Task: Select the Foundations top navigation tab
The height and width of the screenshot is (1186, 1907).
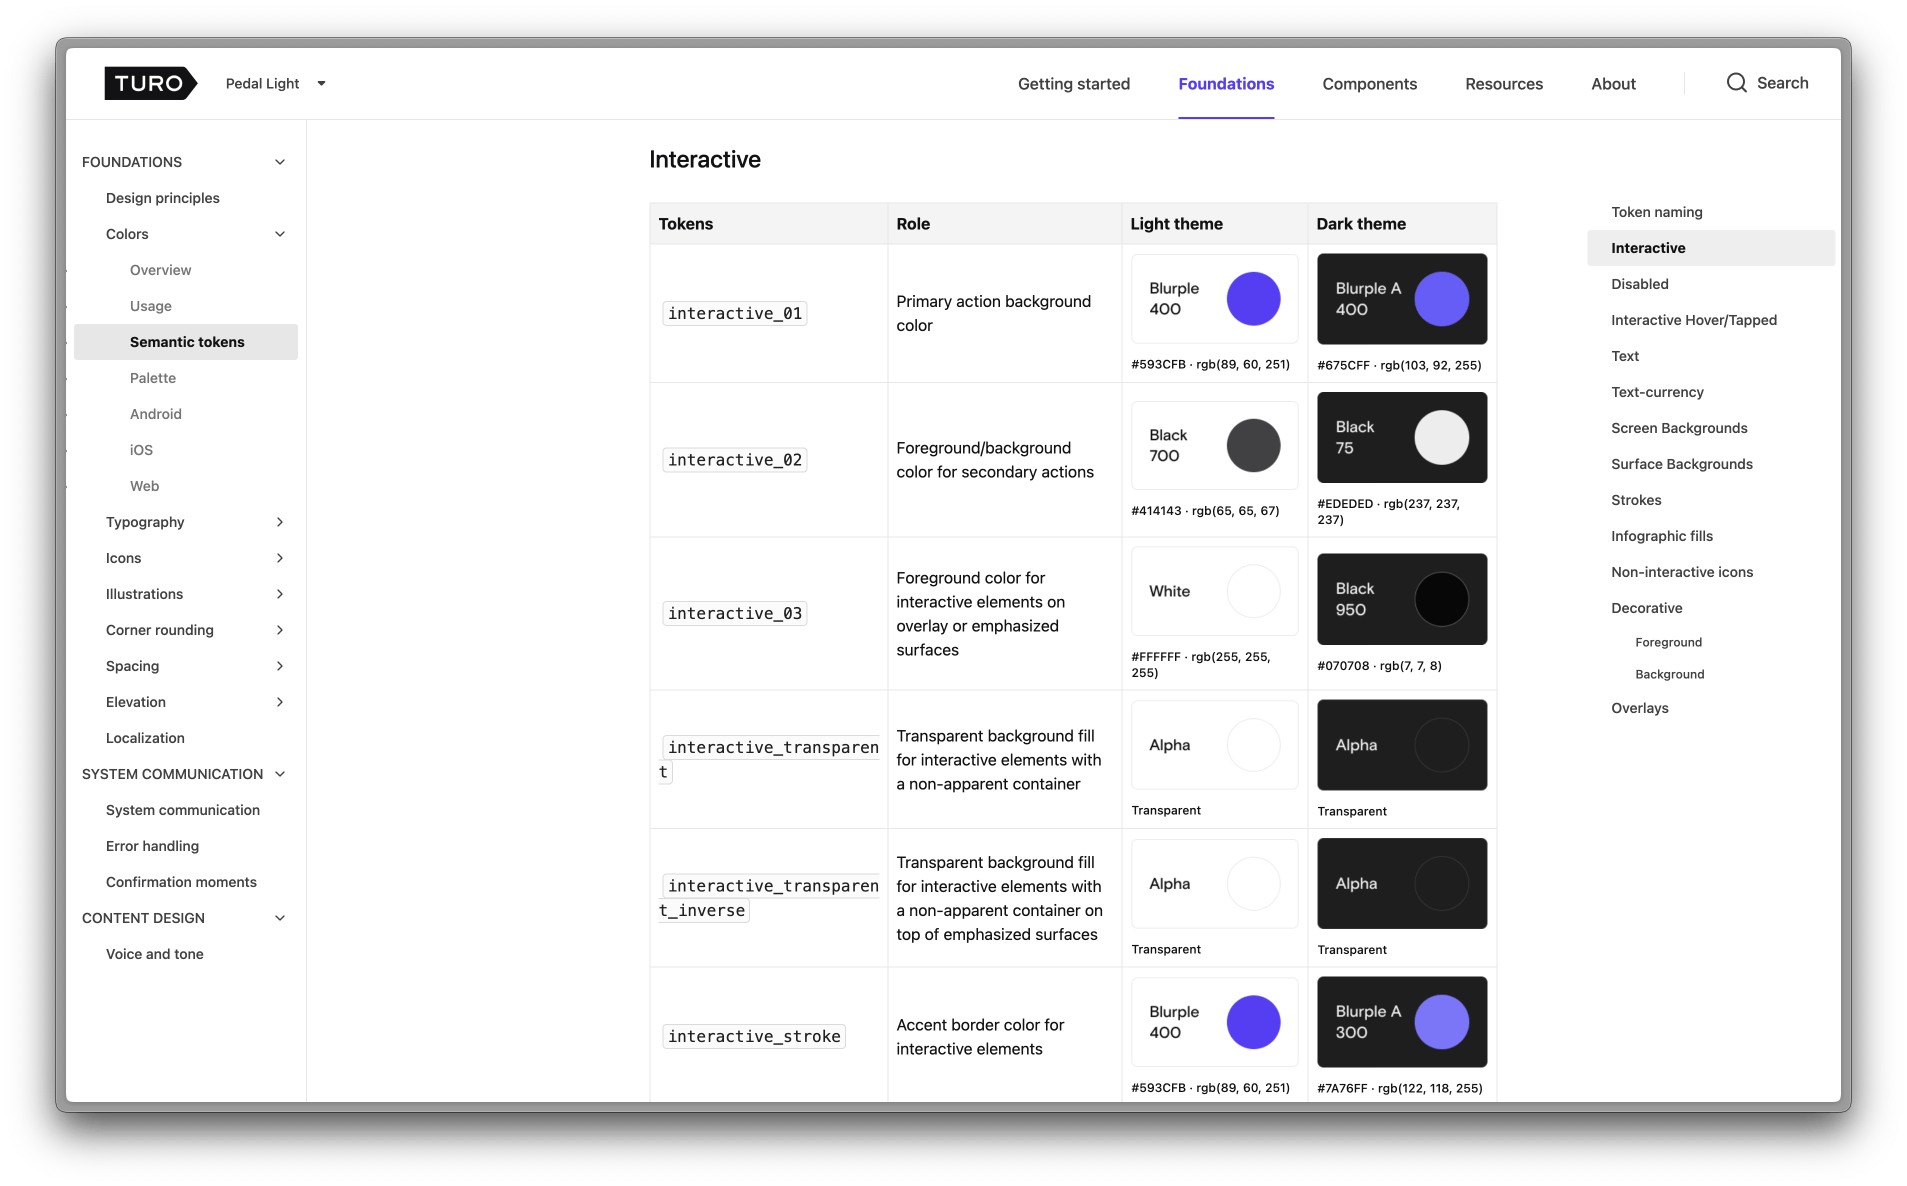Action: (1226, 84)
